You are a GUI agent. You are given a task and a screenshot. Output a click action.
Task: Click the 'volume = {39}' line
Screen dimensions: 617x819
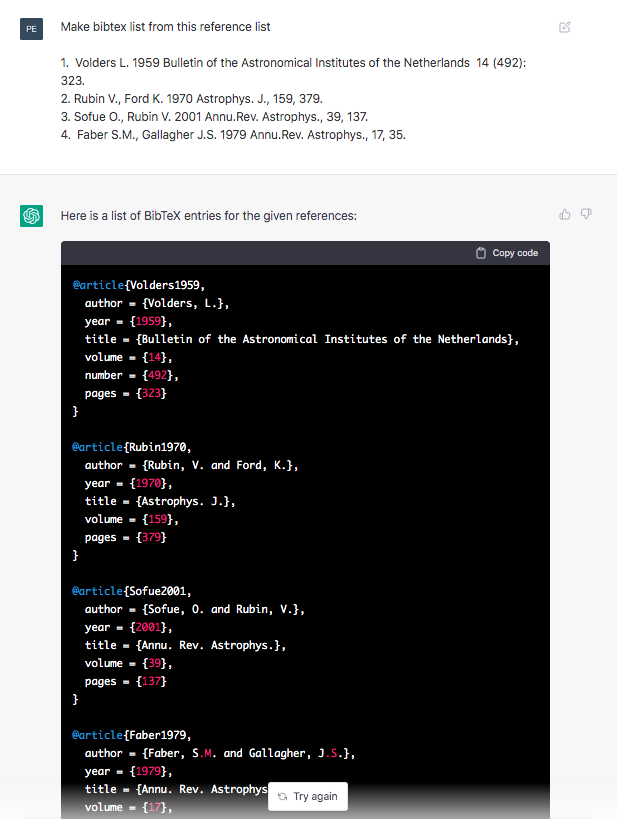pyautogui.click(x=129, y=663)
